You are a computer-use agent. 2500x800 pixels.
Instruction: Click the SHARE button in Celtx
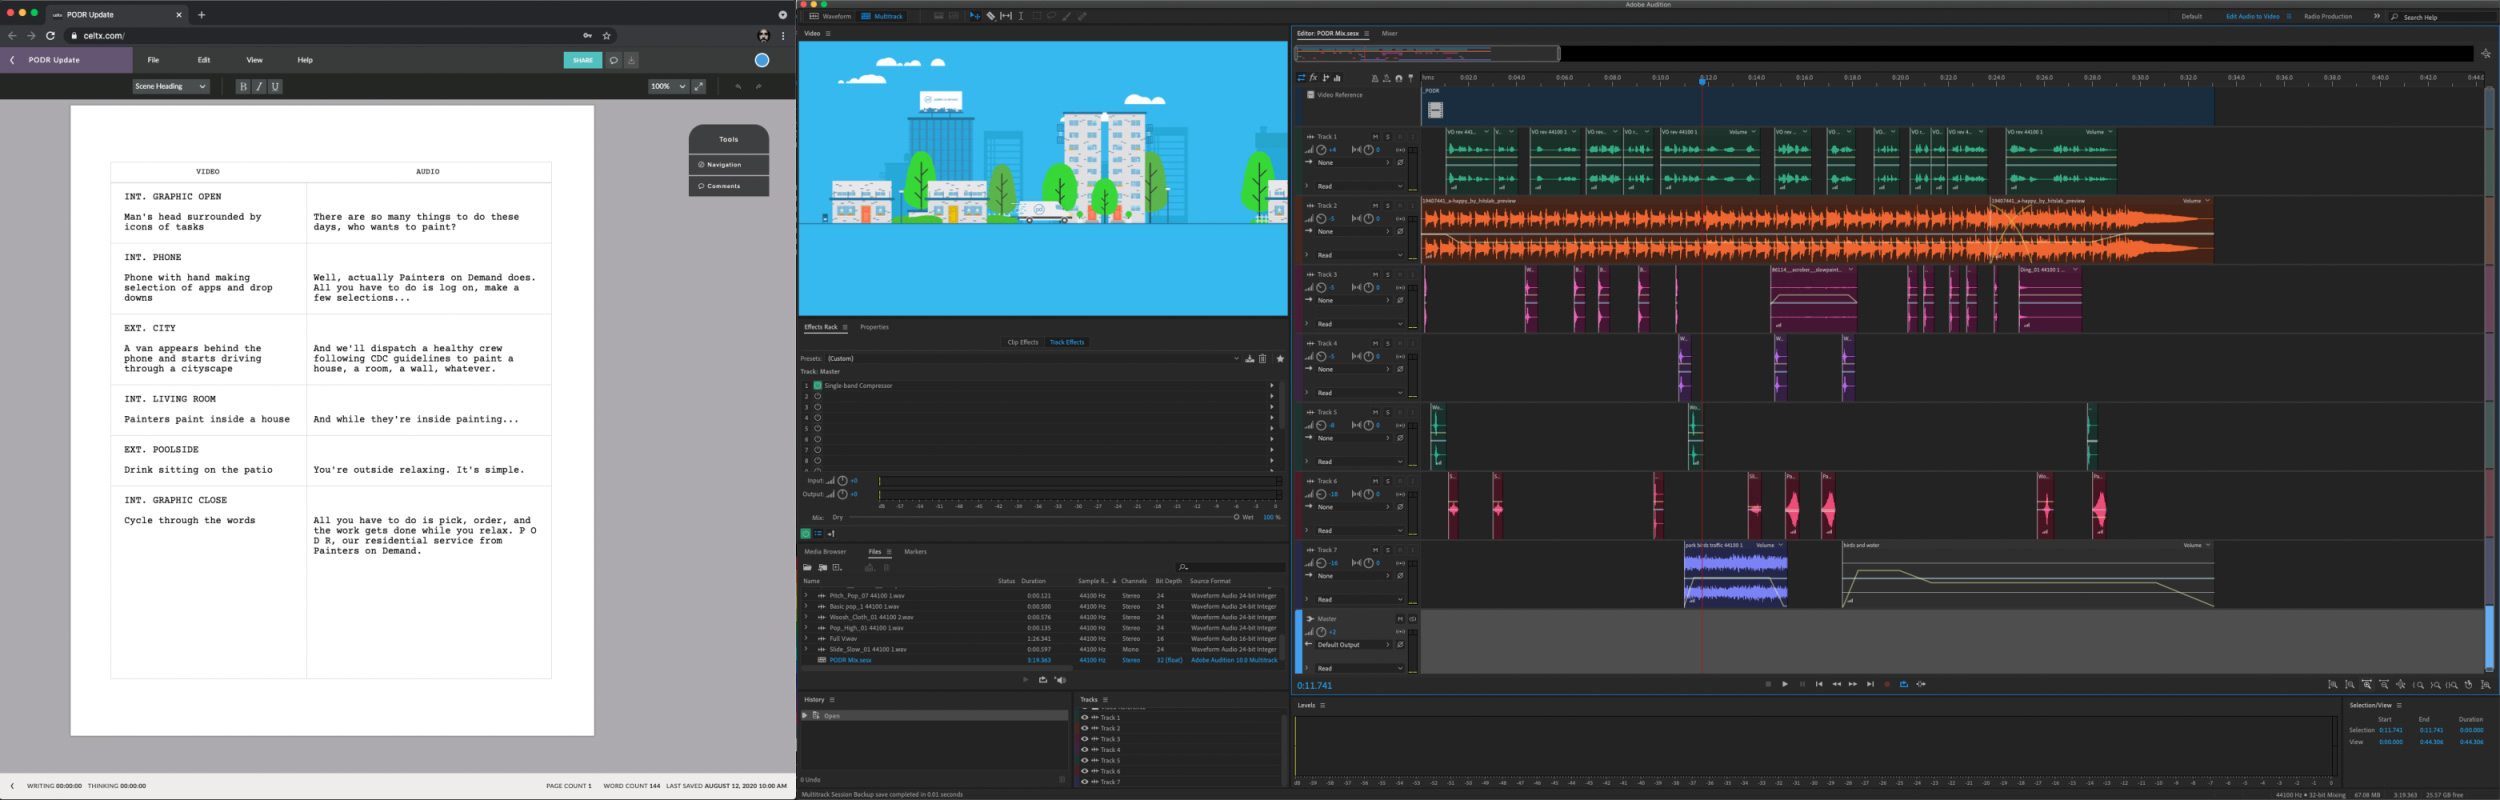(583, 60)
